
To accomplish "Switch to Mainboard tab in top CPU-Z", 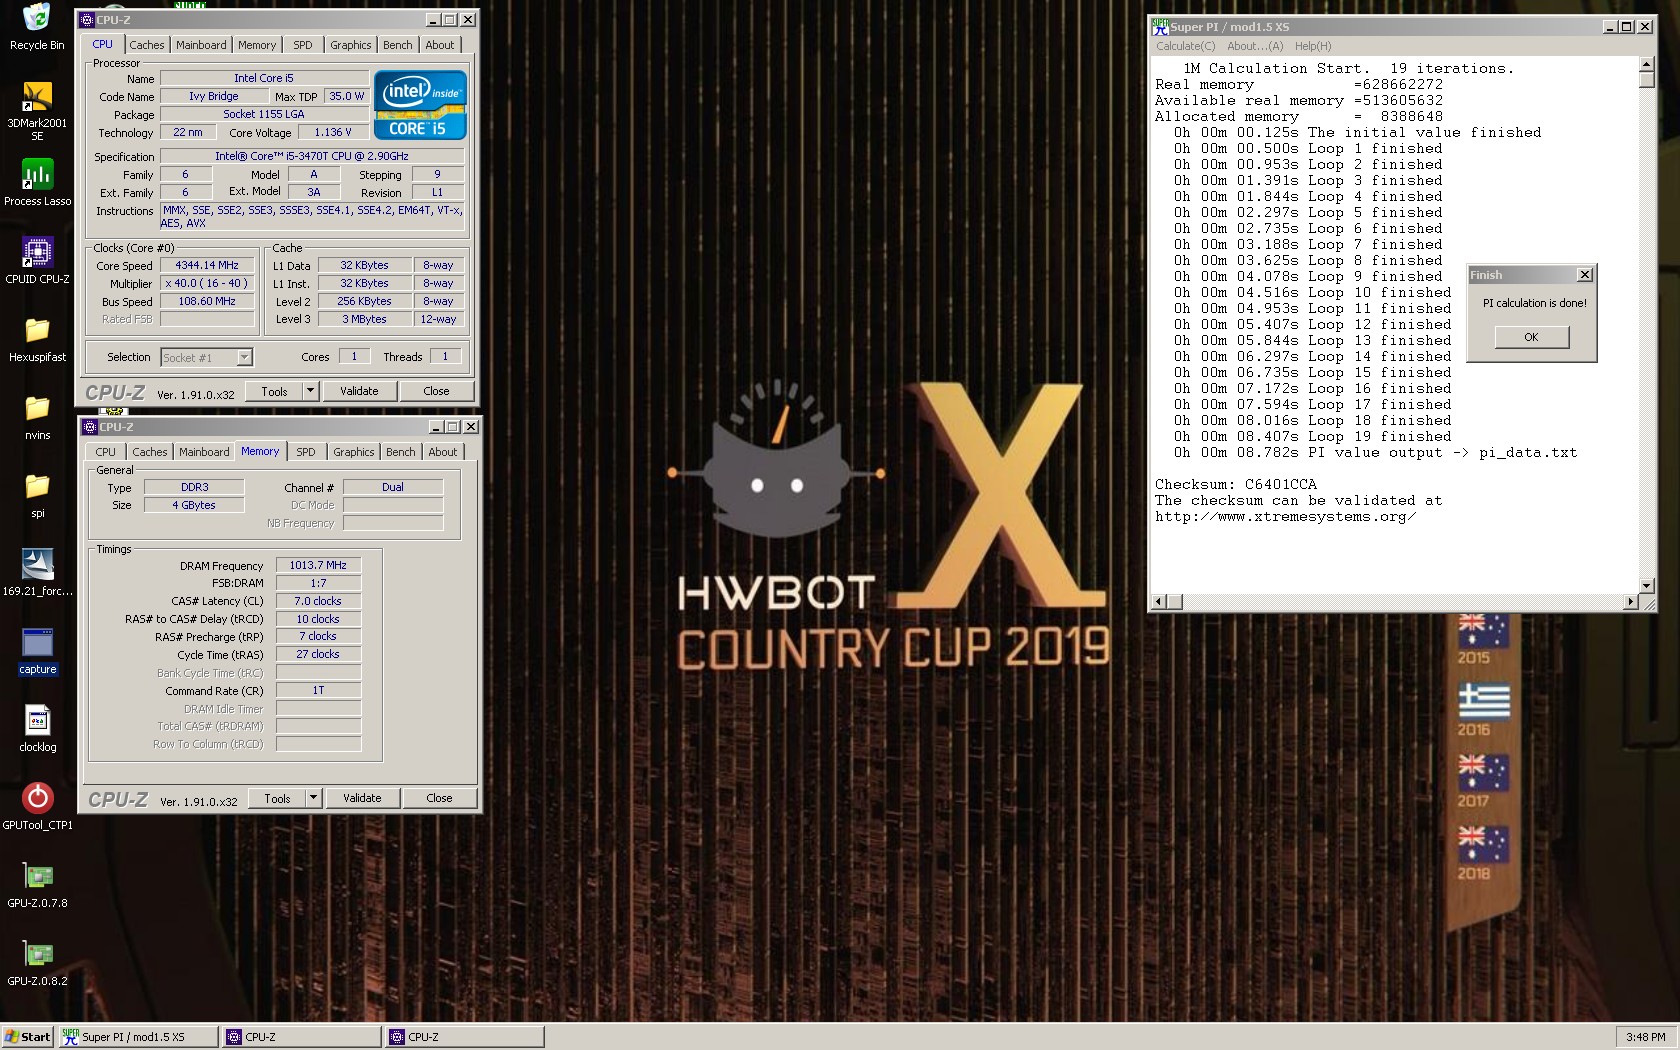I will coord(201,45).
